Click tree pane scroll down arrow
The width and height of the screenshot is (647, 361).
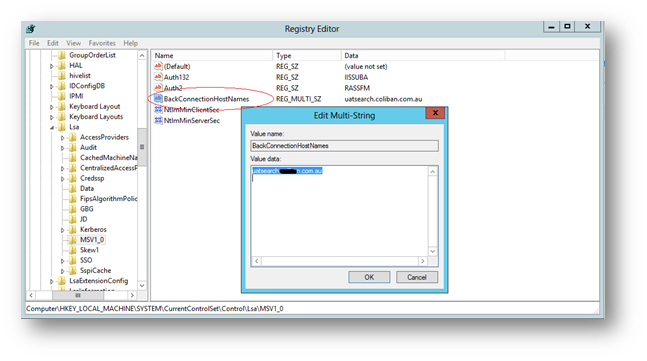coord(142,285)
